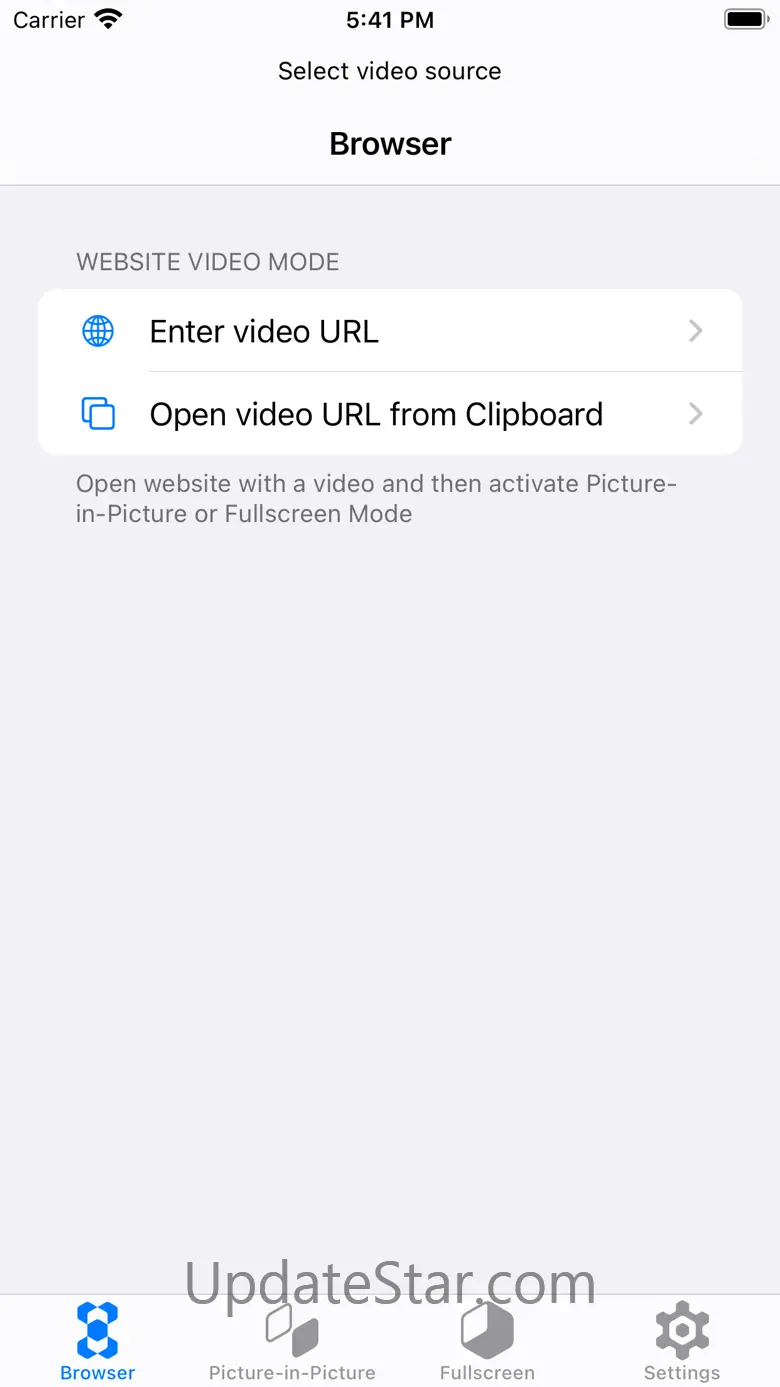Choose Enter video URL

click(x=390, y=331)
